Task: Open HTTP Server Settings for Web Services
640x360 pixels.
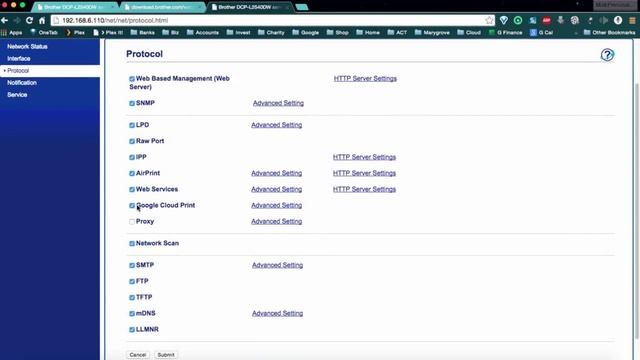Action: (x=364, y=189)
